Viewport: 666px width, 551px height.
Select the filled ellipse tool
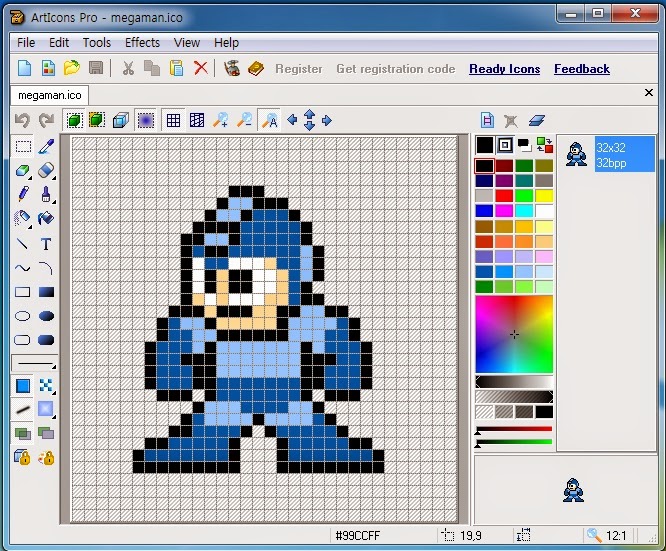(x=46, y=316)
